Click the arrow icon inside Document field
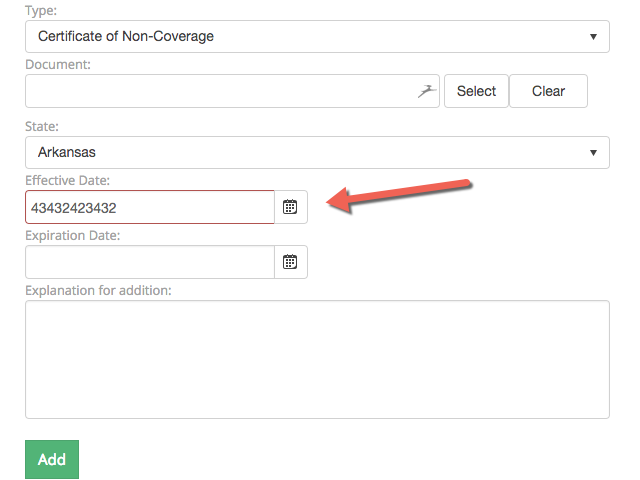The width and height of the screenshot is (640, 480). click(x=427, y=91)
